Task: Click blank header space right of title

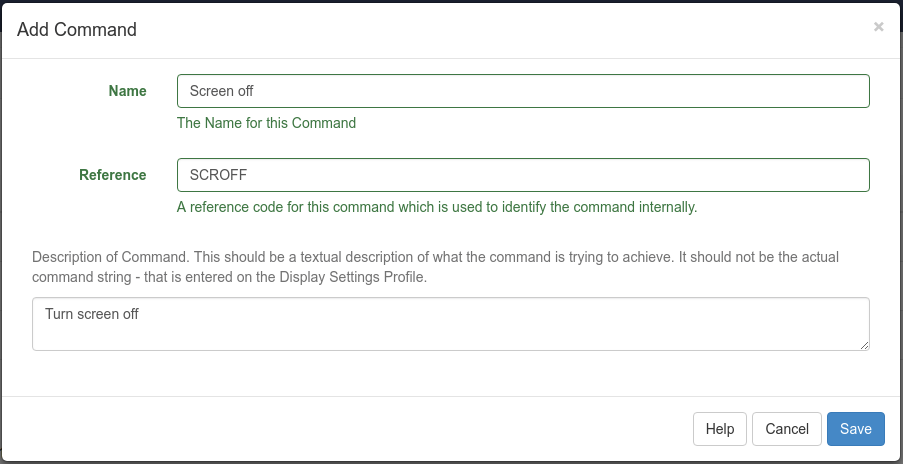Action: (500, 30)
